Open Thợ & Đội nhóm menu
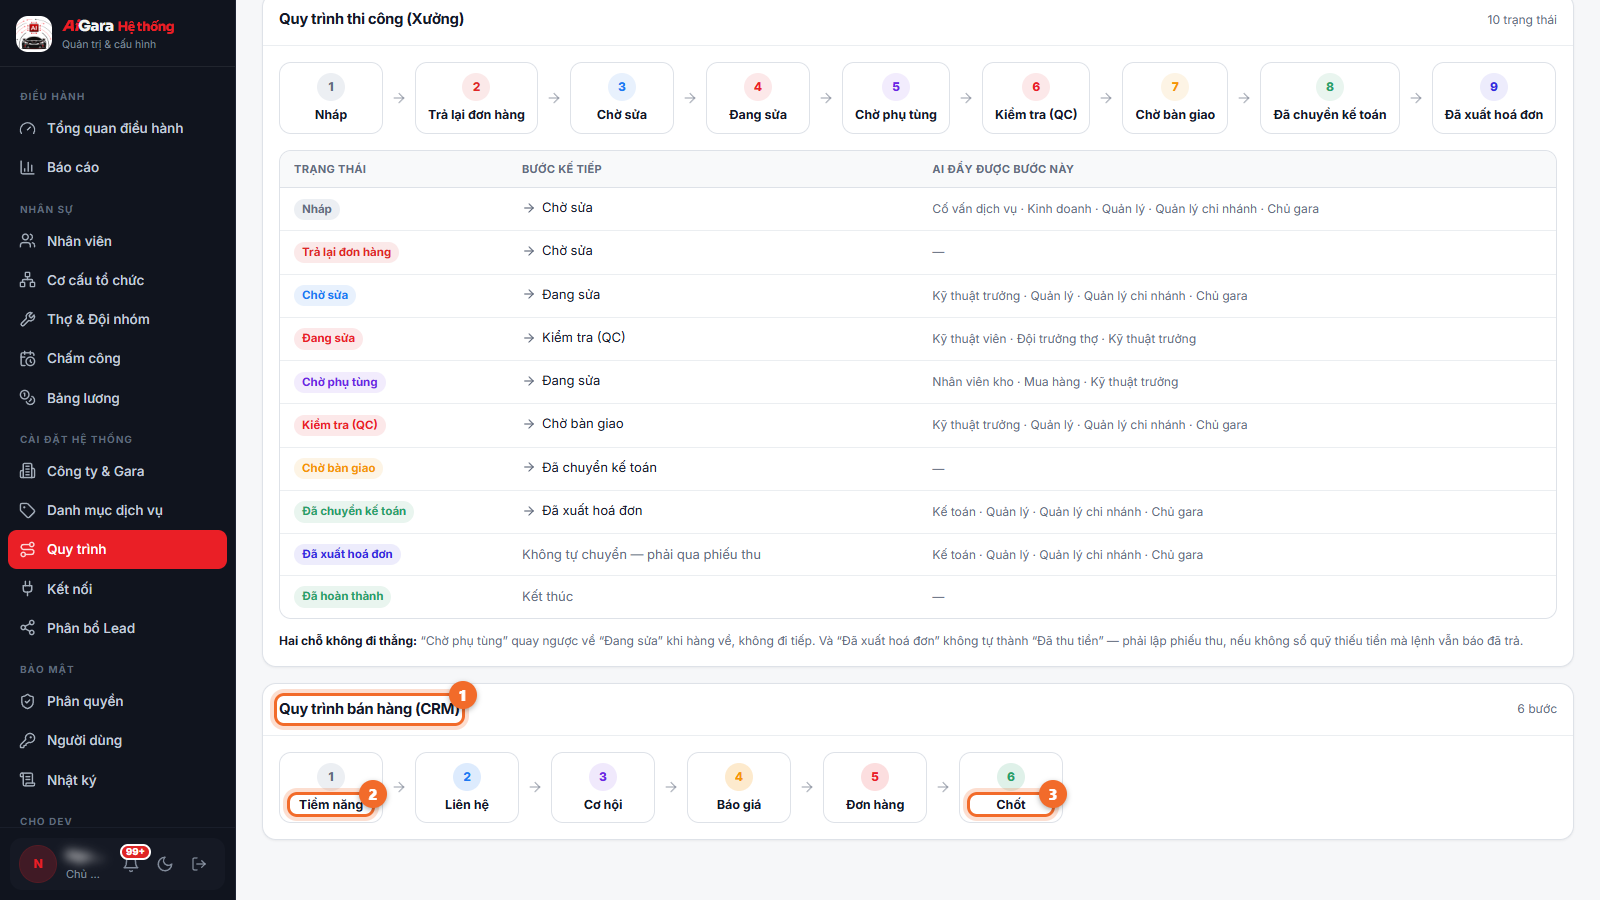 [x=118, y=319]
